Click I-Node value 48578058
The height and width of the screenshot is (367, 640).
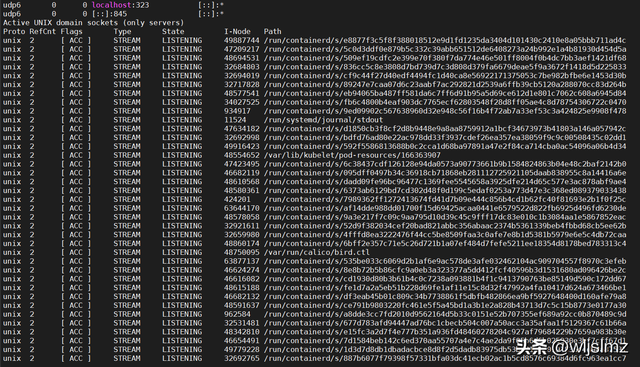242,217
